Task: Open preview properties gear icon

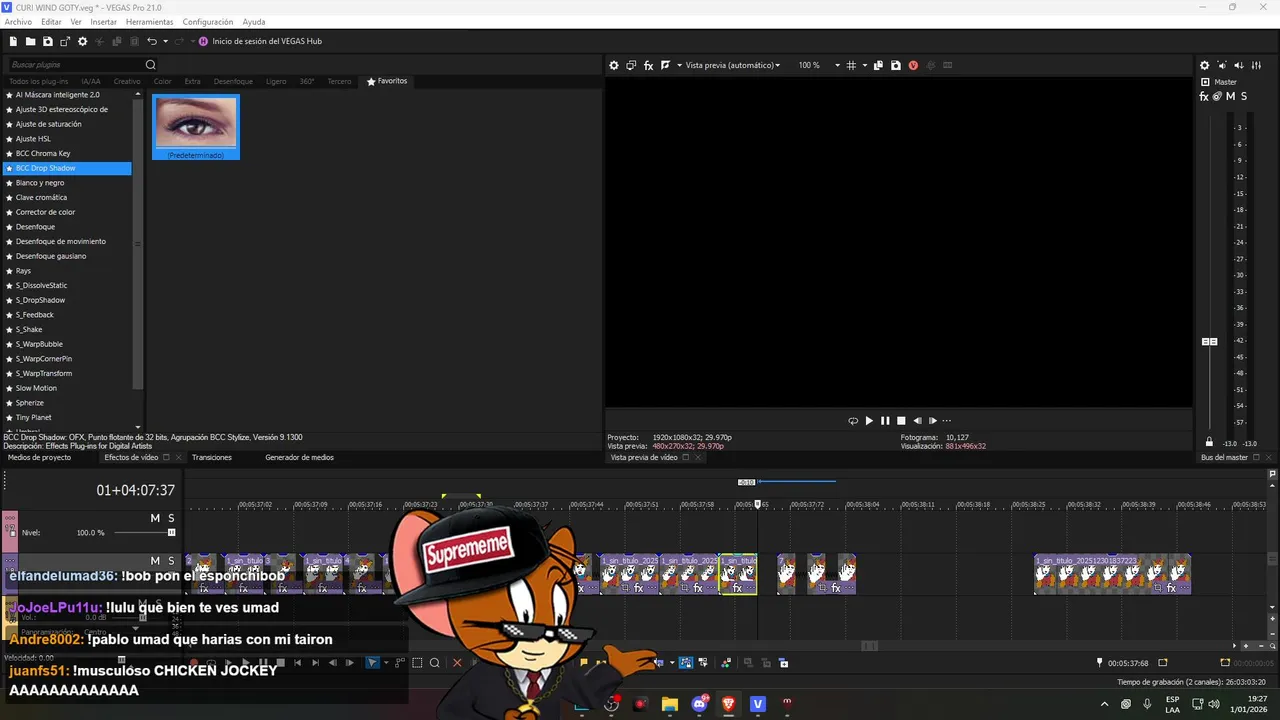Action: pos(614,65)
